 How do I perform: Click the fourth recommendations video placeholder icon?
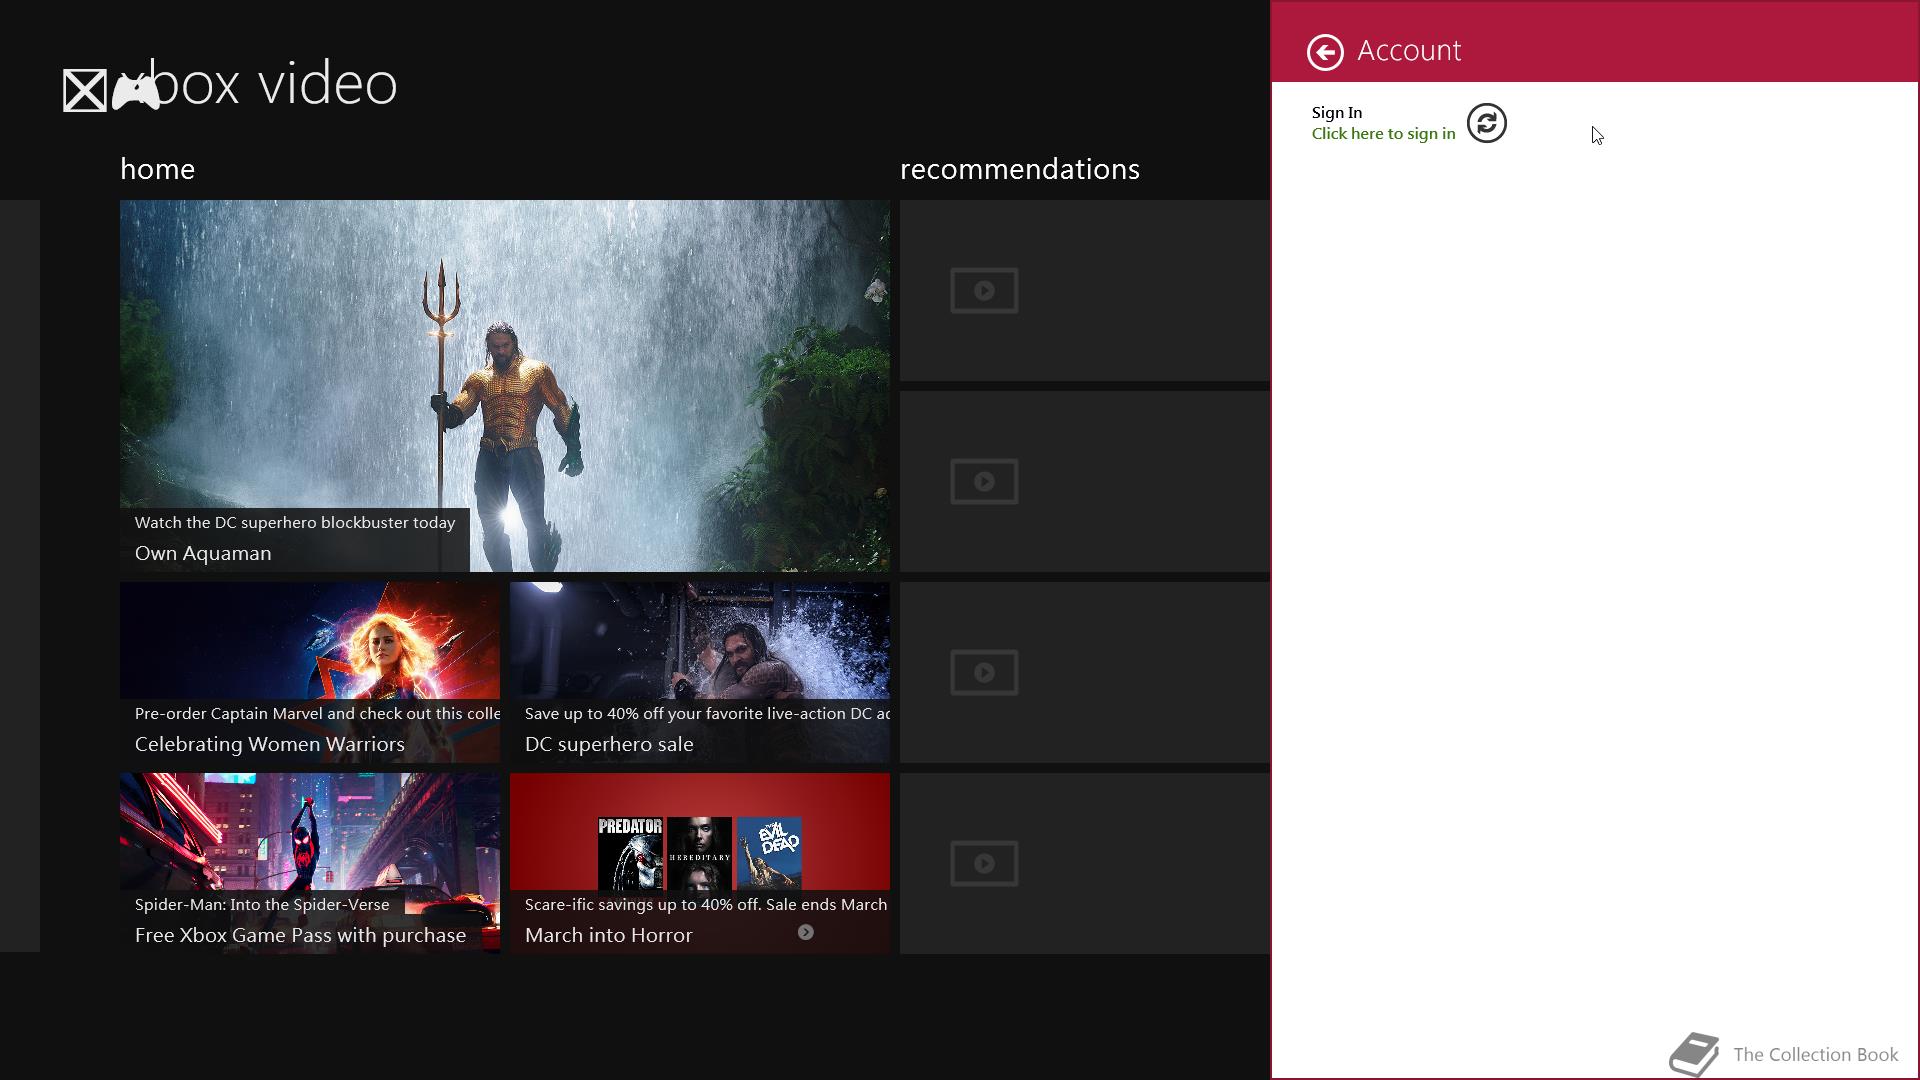click(x=984, y=863)
